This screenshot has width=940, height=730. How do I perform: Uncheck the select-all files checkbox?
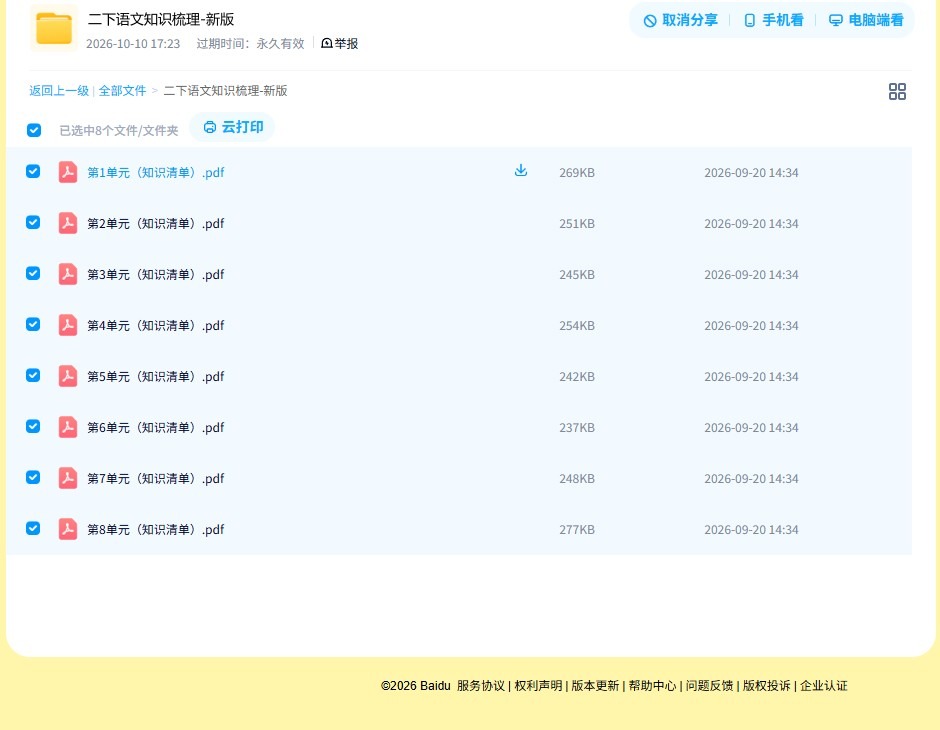point(34,130)
